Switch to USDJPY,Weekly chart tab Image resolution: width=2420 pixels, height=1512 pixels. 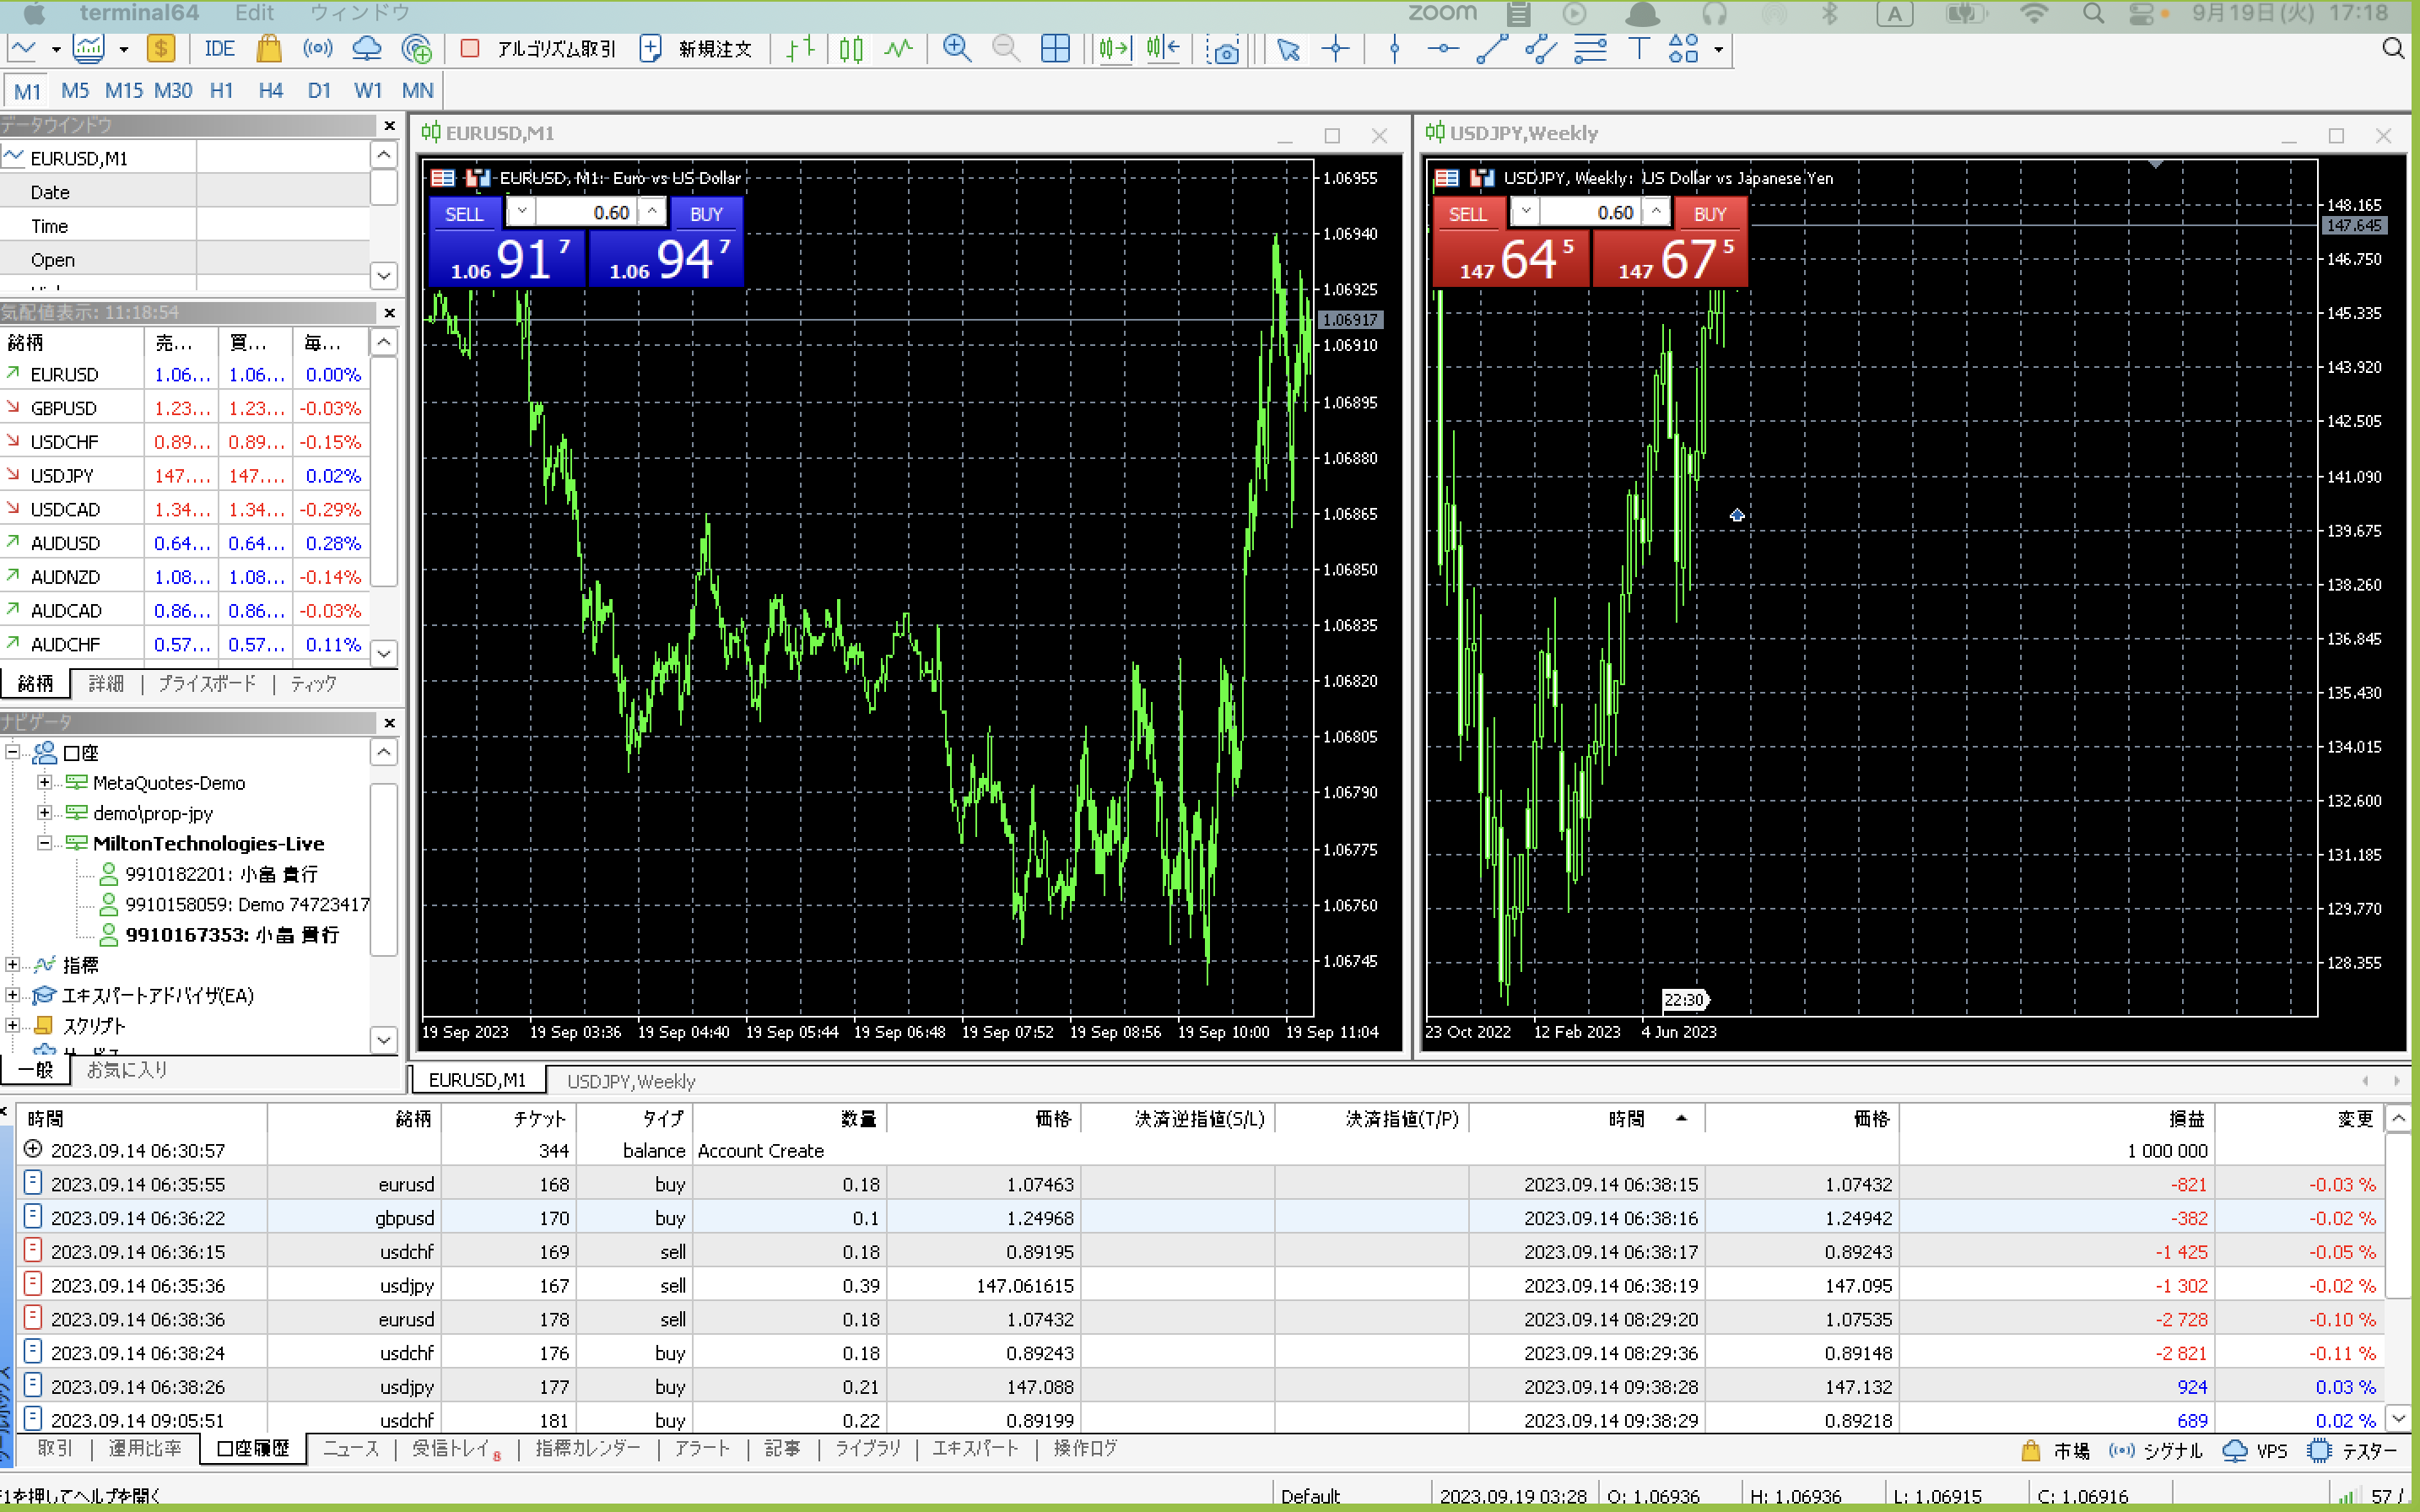pos(630,1081)
